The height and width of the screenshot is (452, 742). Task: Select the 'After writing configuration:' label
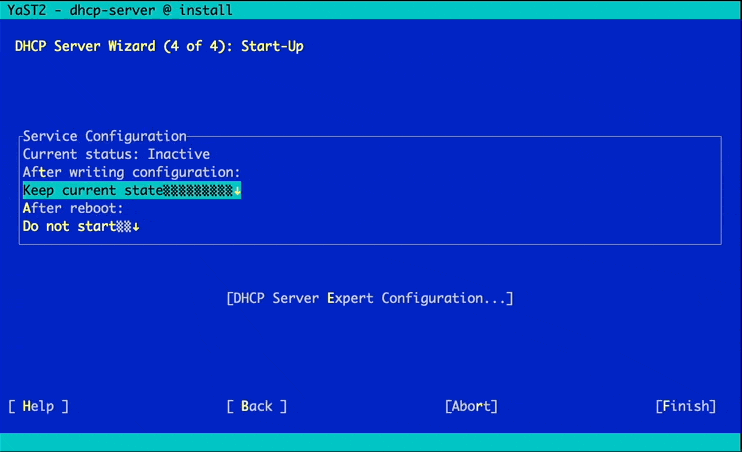(x=131, y=172)
